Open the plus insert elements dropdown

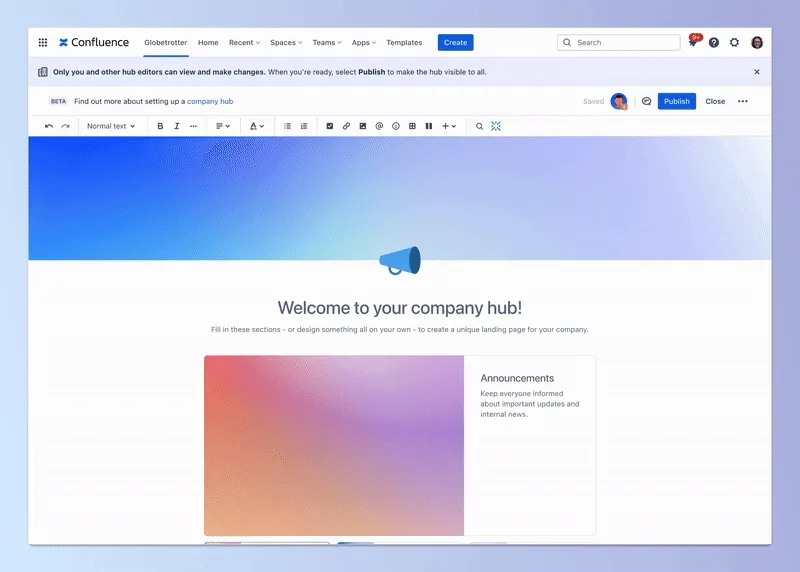pos(449,126)
